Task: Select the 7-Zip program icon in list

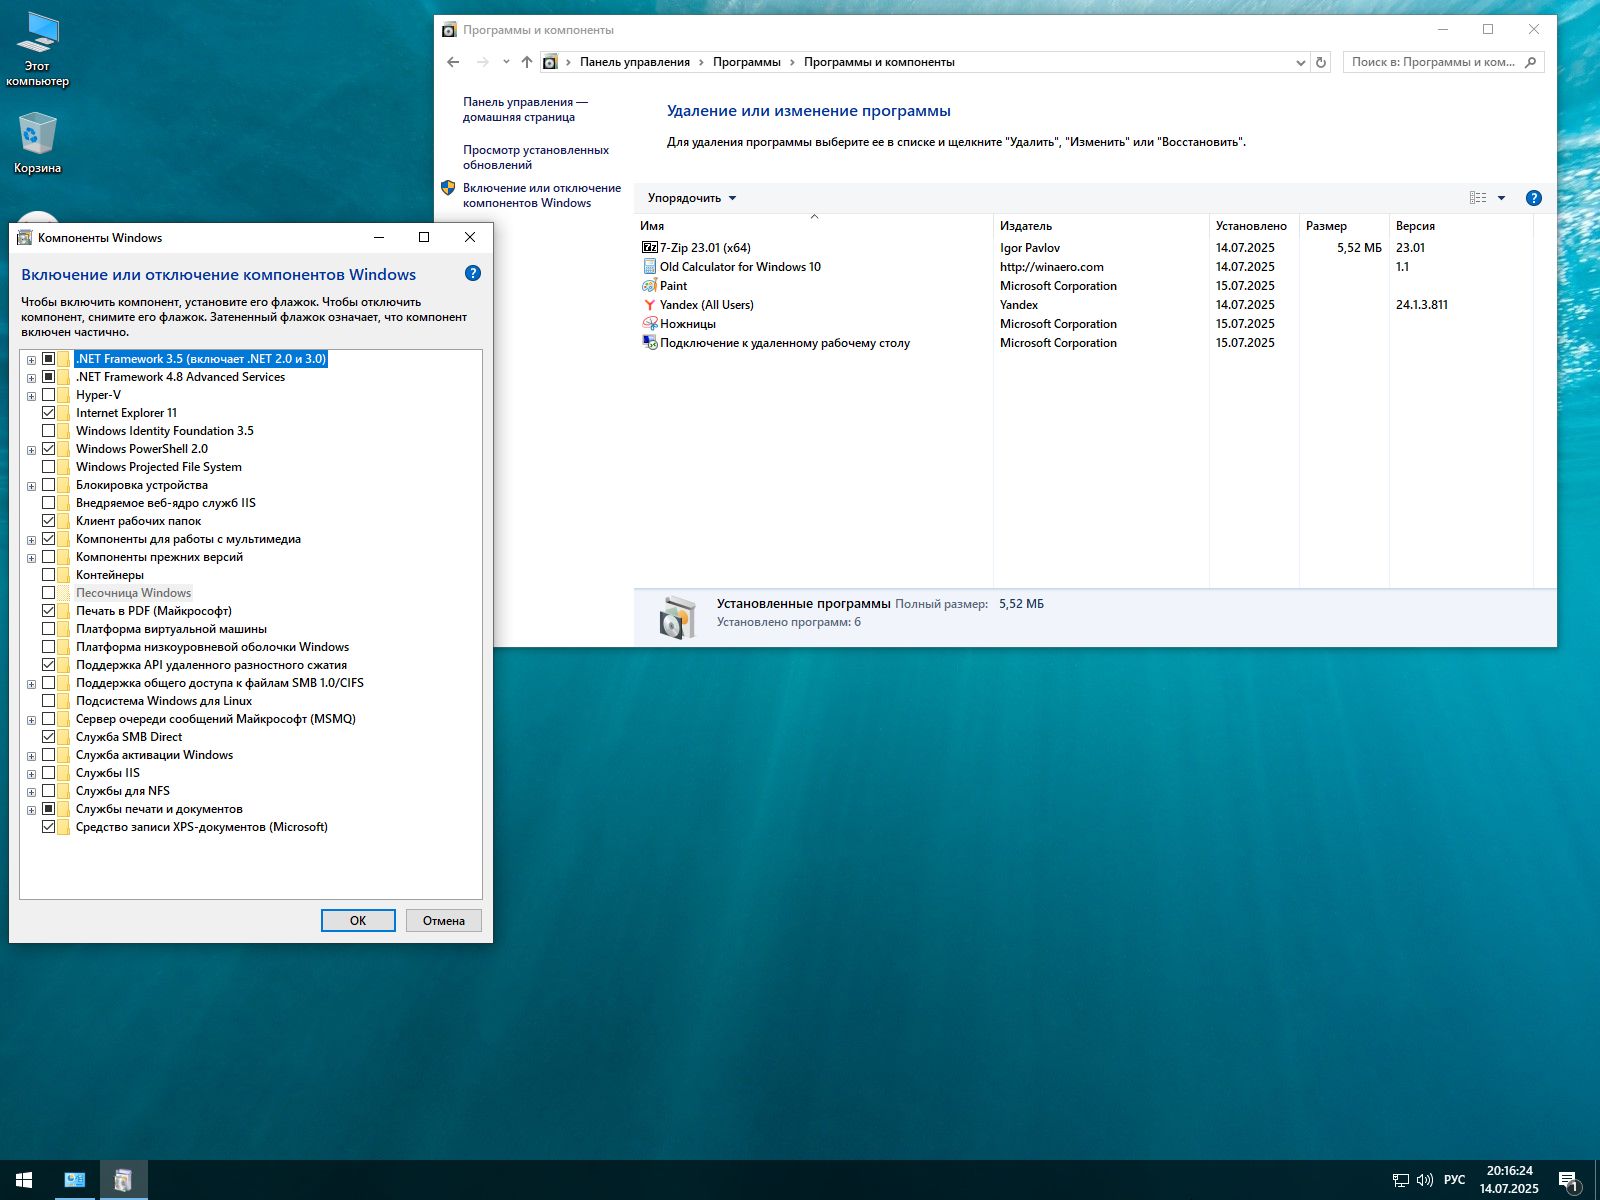Action: tap(649, 247)
